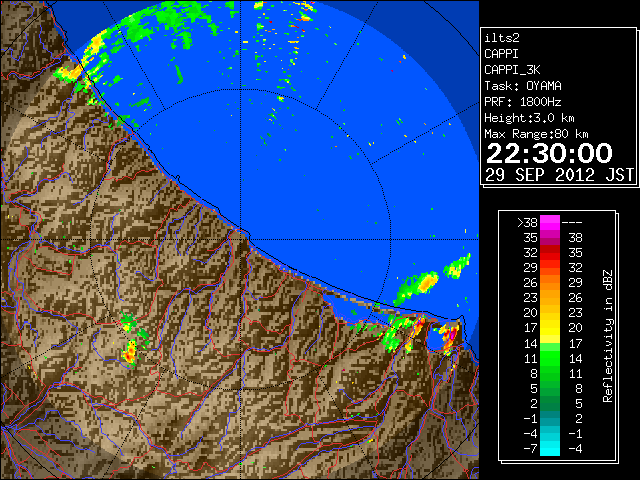This screenshot has height=480, width=640.
Task: Click the orange 26-29 dBZ legend swatch
Action: coord(550,282)
